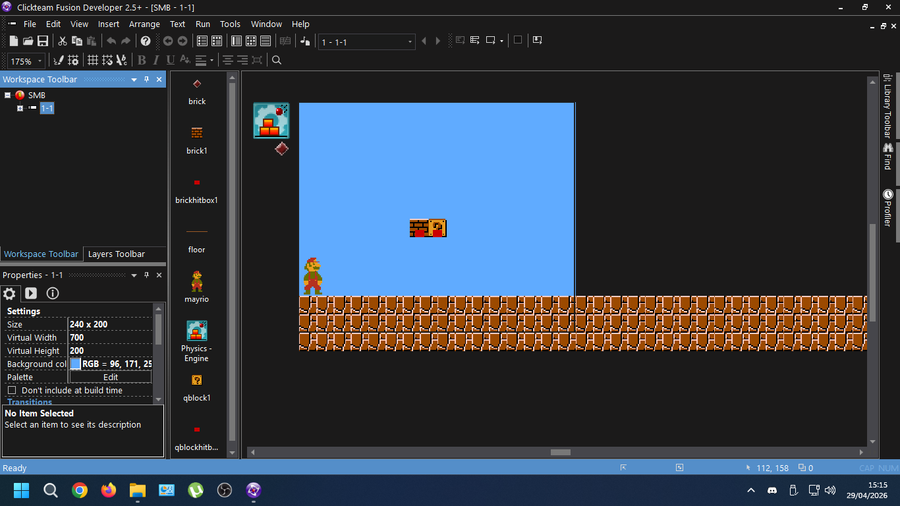Open the File menu
Image resolution: width=900 pixels, height=506 pixels.
point(30,24)
